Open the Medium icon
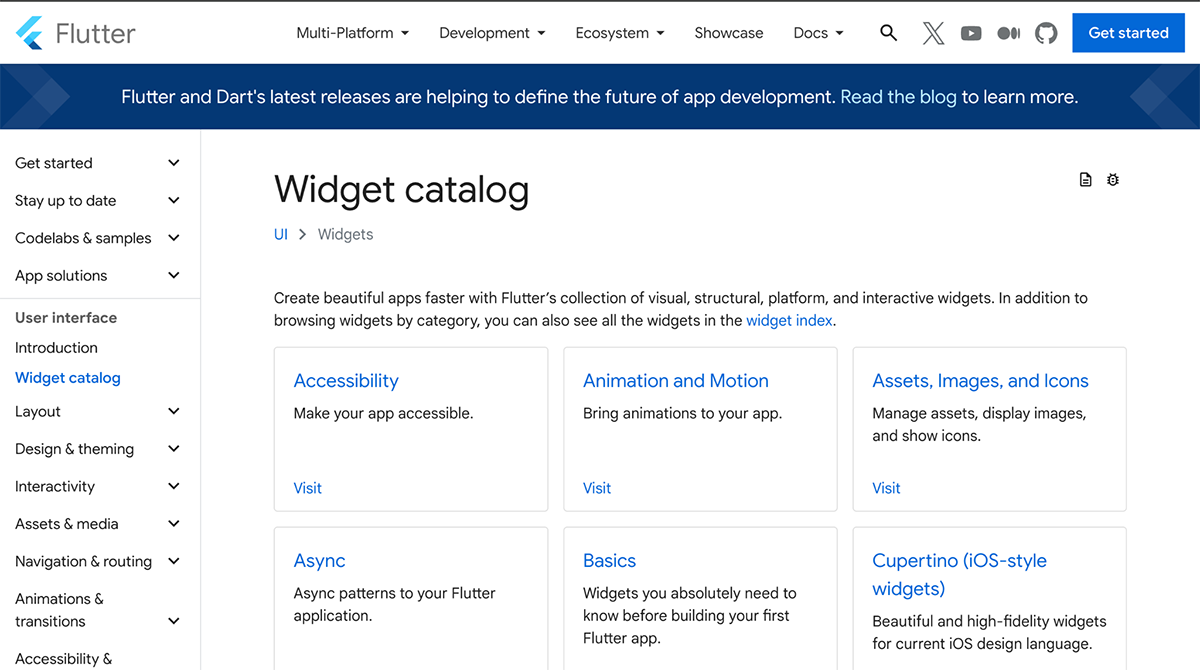The height and width of the screenshot is (670, 1200). 1008,32
